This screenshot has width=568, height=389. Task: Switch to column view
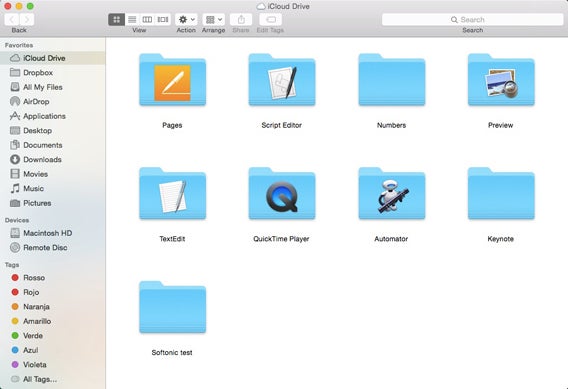coord(147,20)
